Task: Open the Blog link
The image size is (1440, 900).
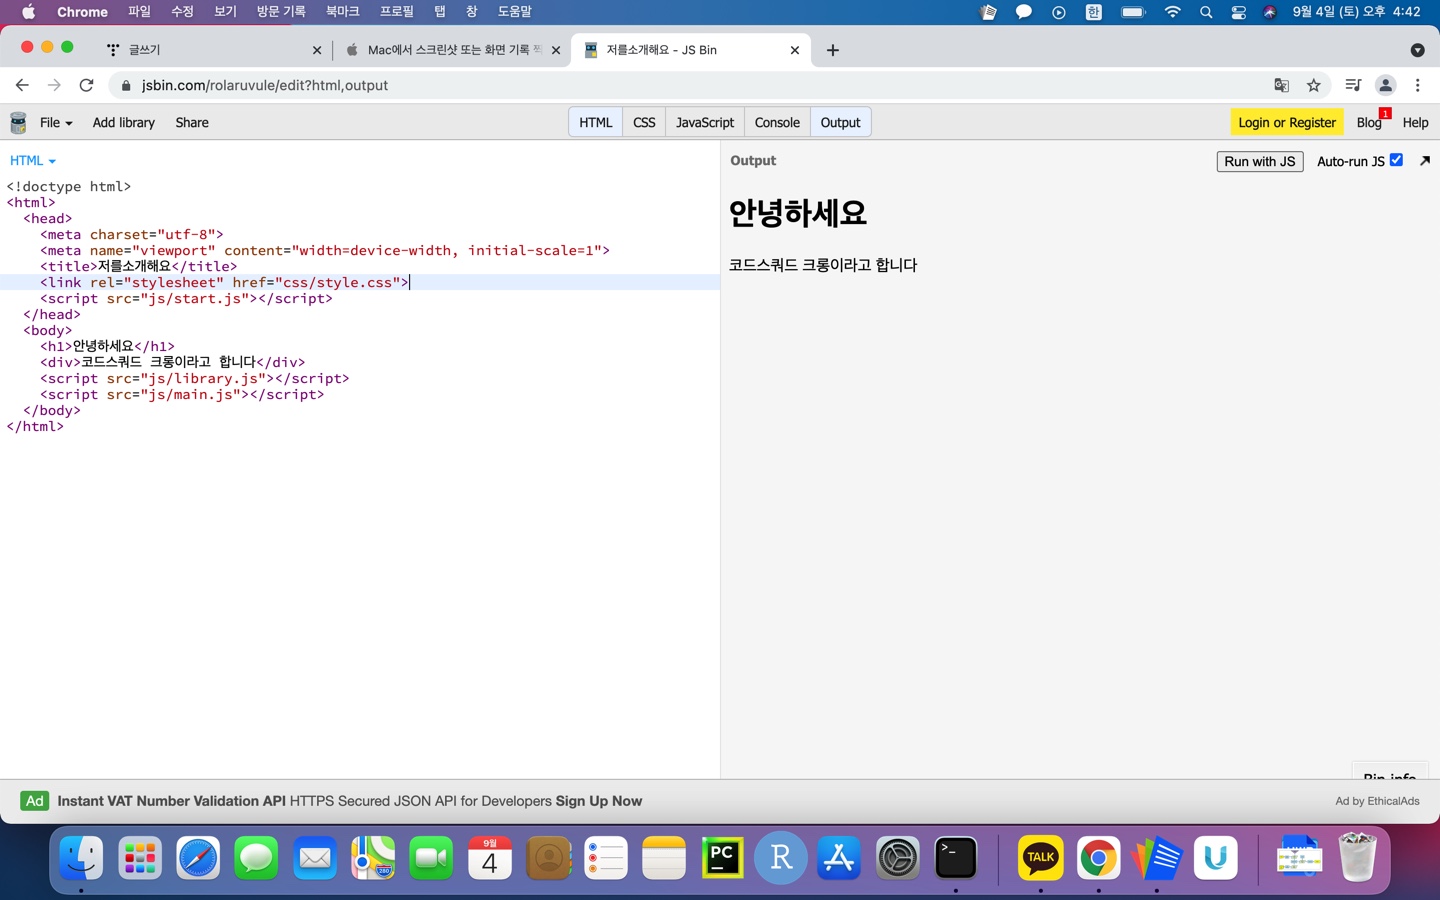Action: [1369, 122]
